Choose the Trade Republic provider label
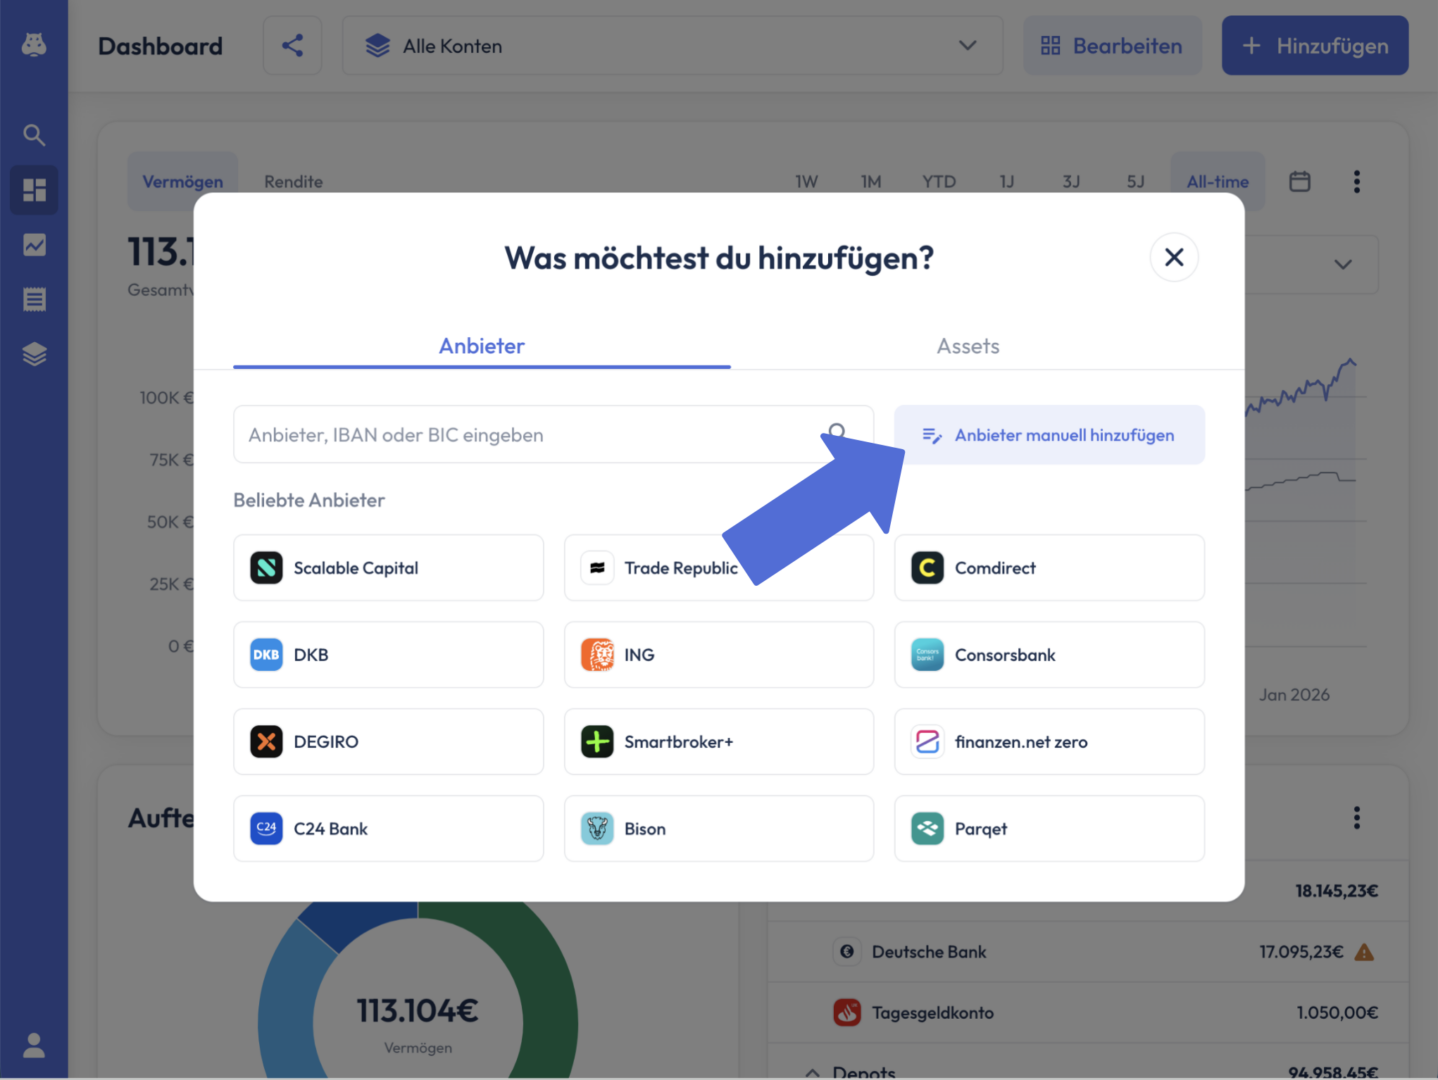The width and height of the screenshot is (1438, 1080). click(681, 568)
